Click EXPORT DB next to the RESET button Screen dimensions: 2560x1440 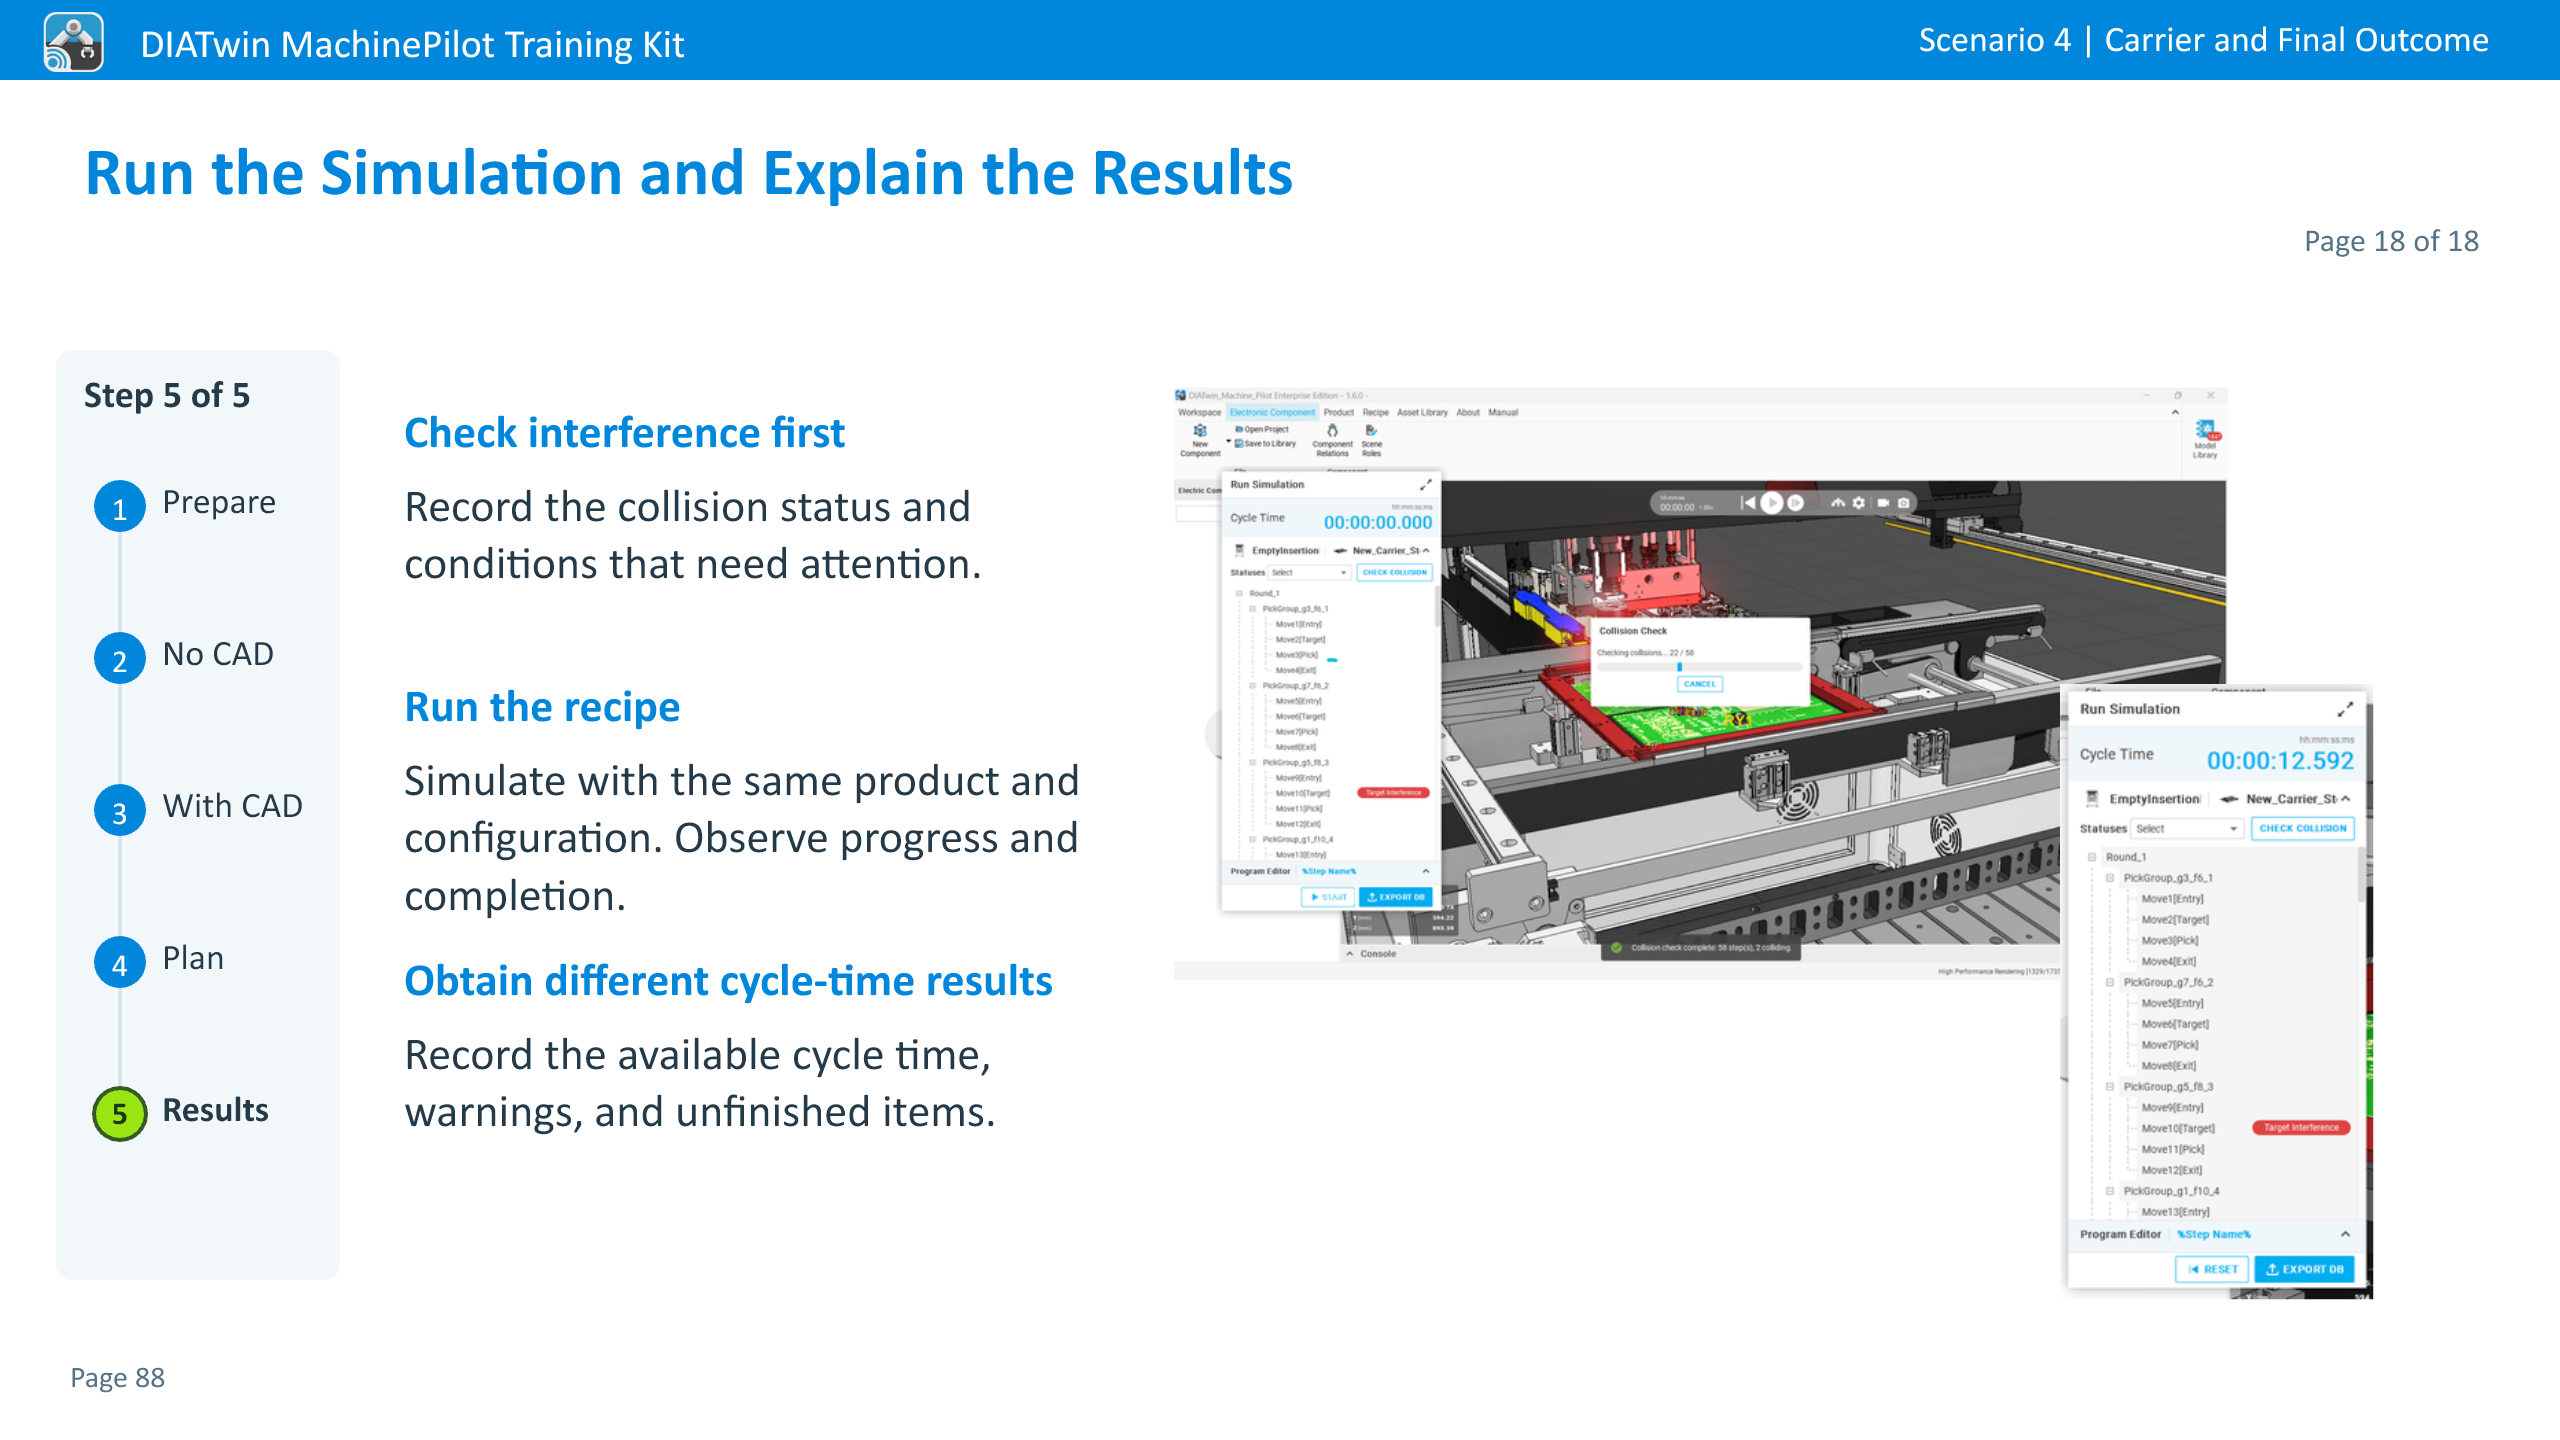2304,1269
